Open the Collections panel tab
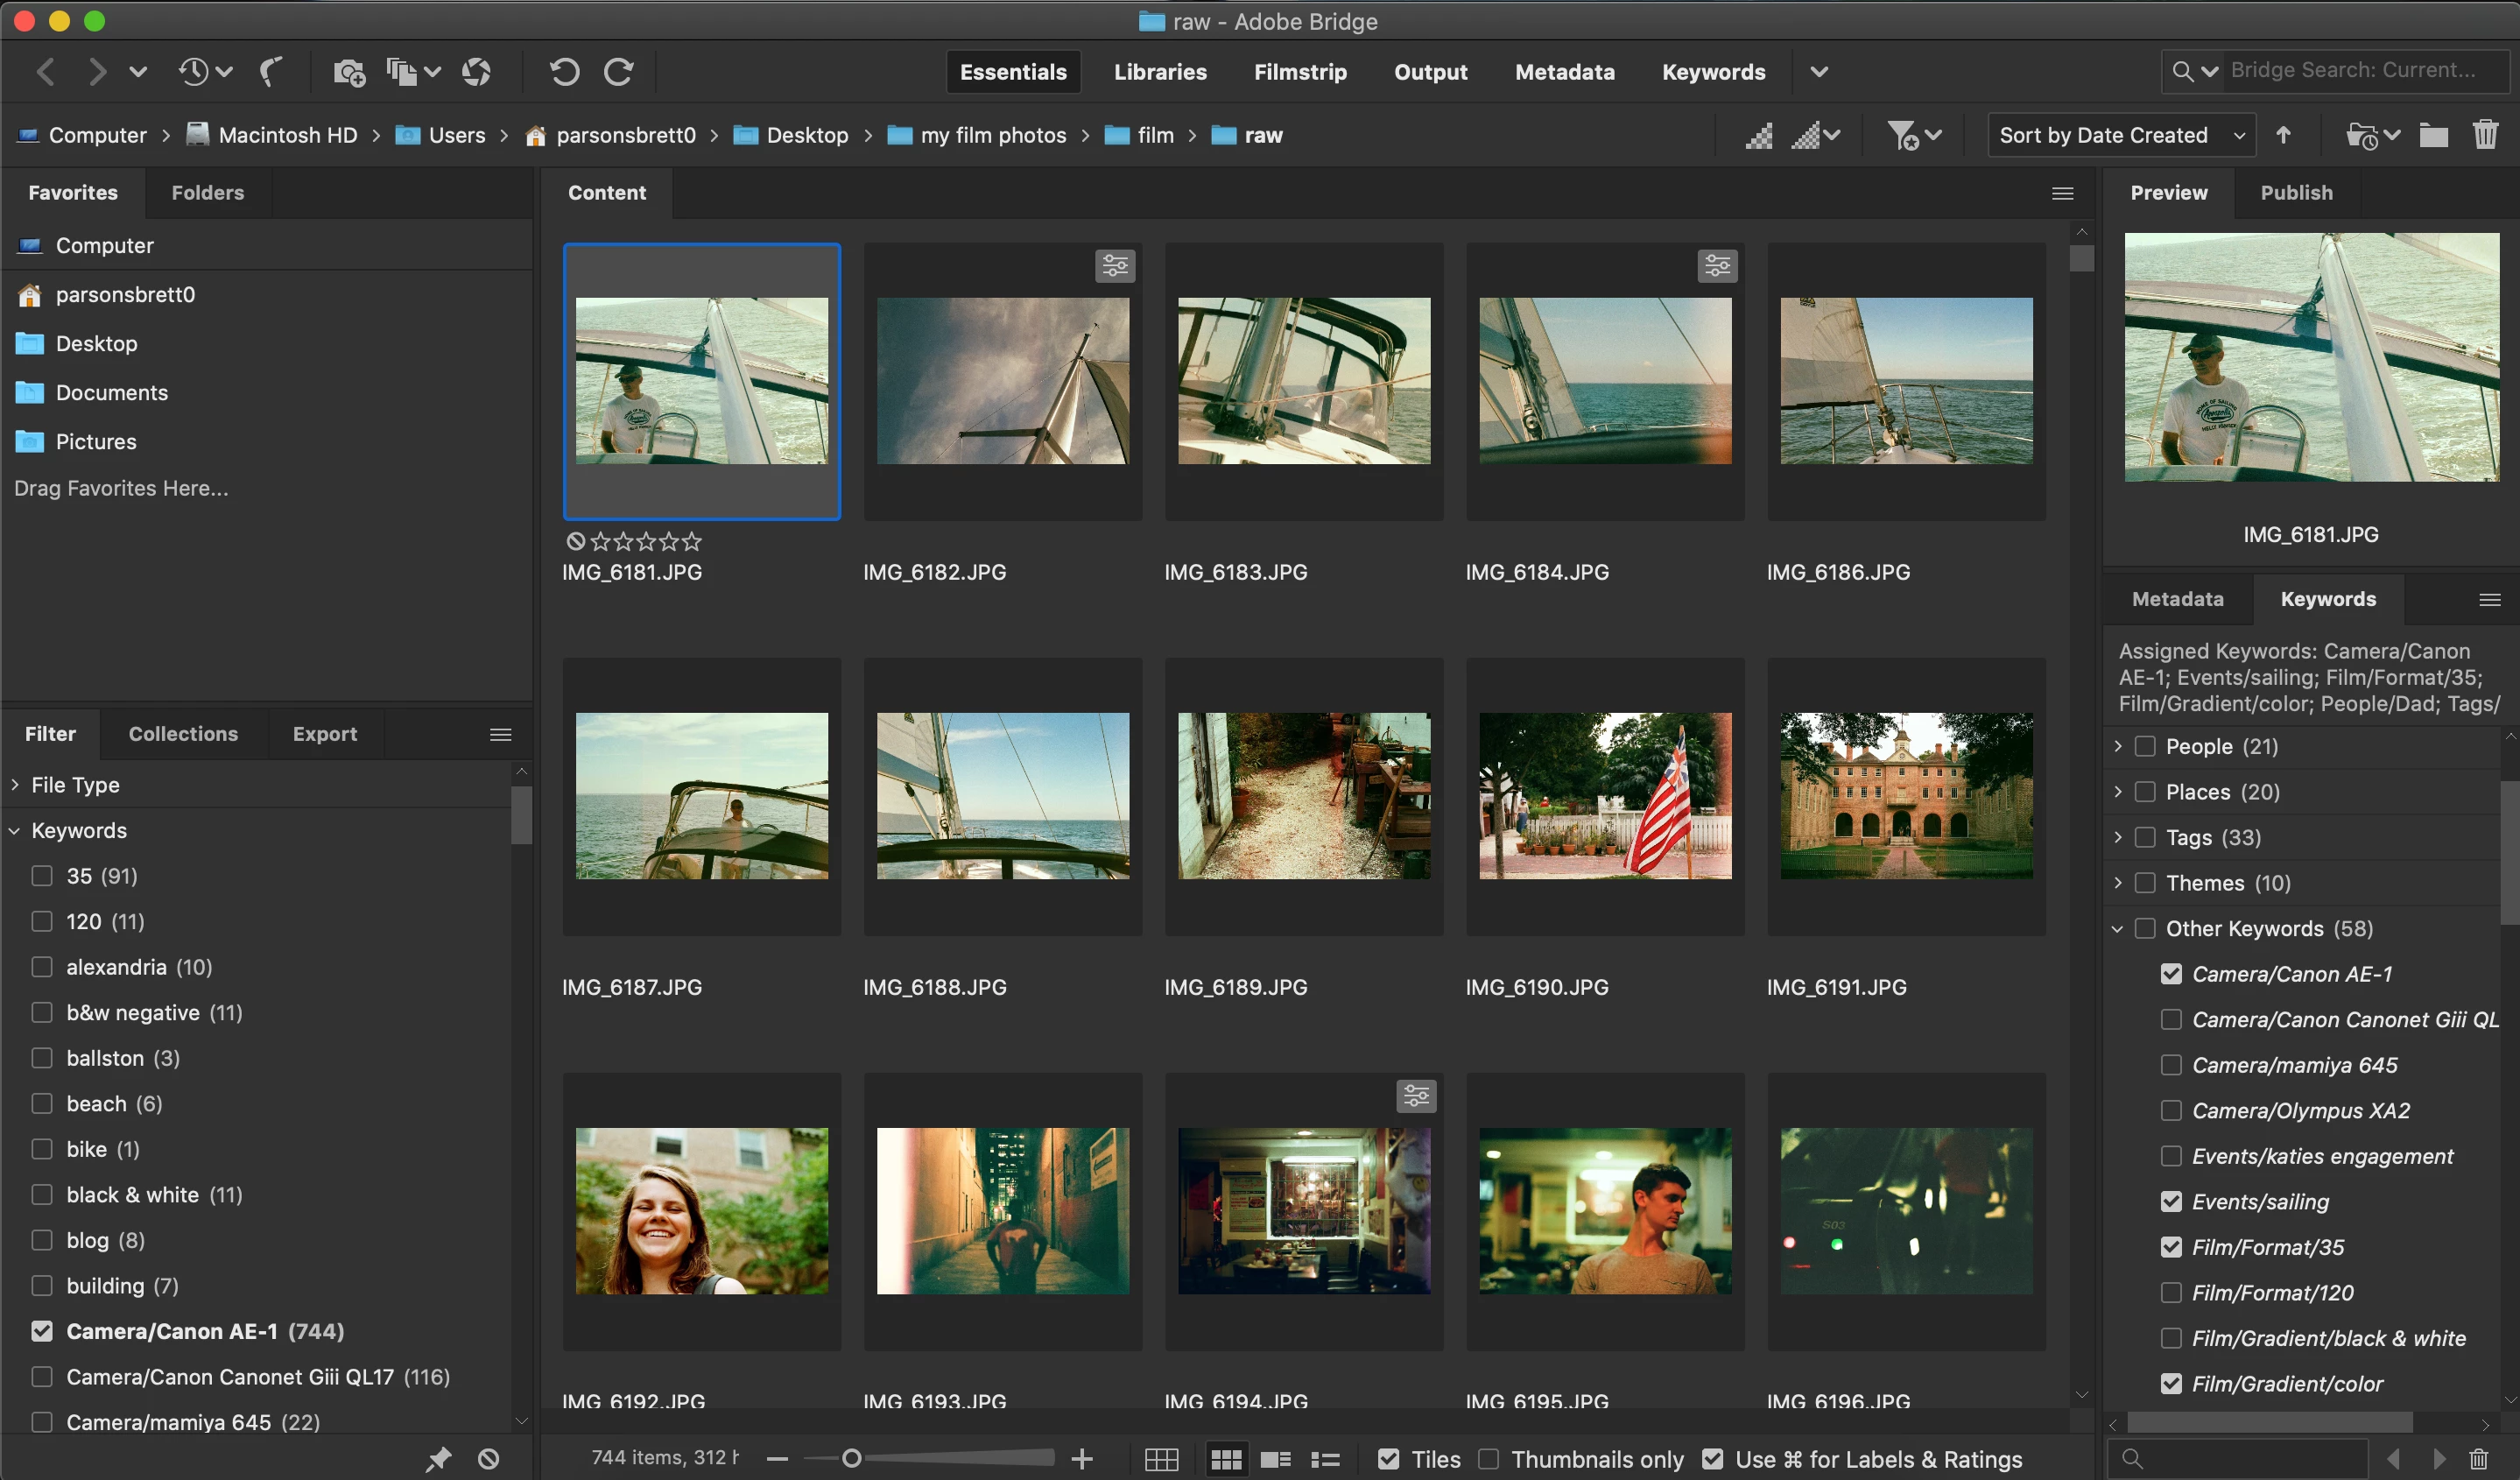 [x=183, y=734]
